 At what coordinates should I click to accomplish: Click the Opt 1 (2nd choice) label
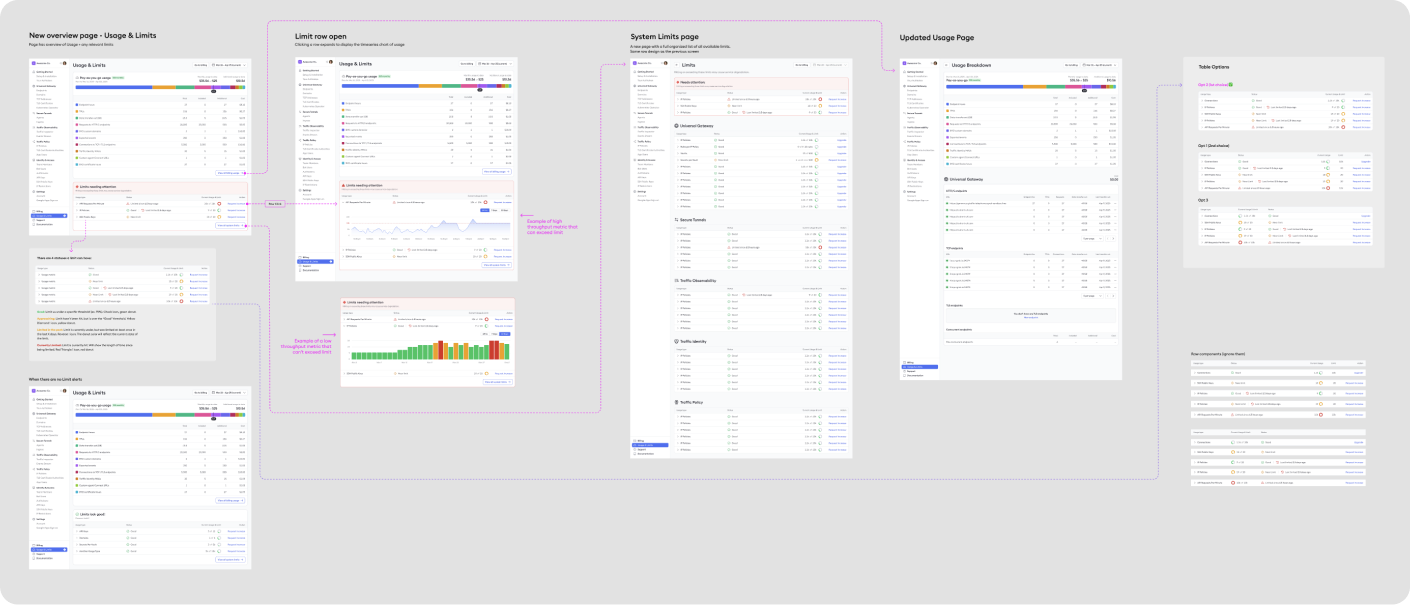click(x=1214, y=145)
